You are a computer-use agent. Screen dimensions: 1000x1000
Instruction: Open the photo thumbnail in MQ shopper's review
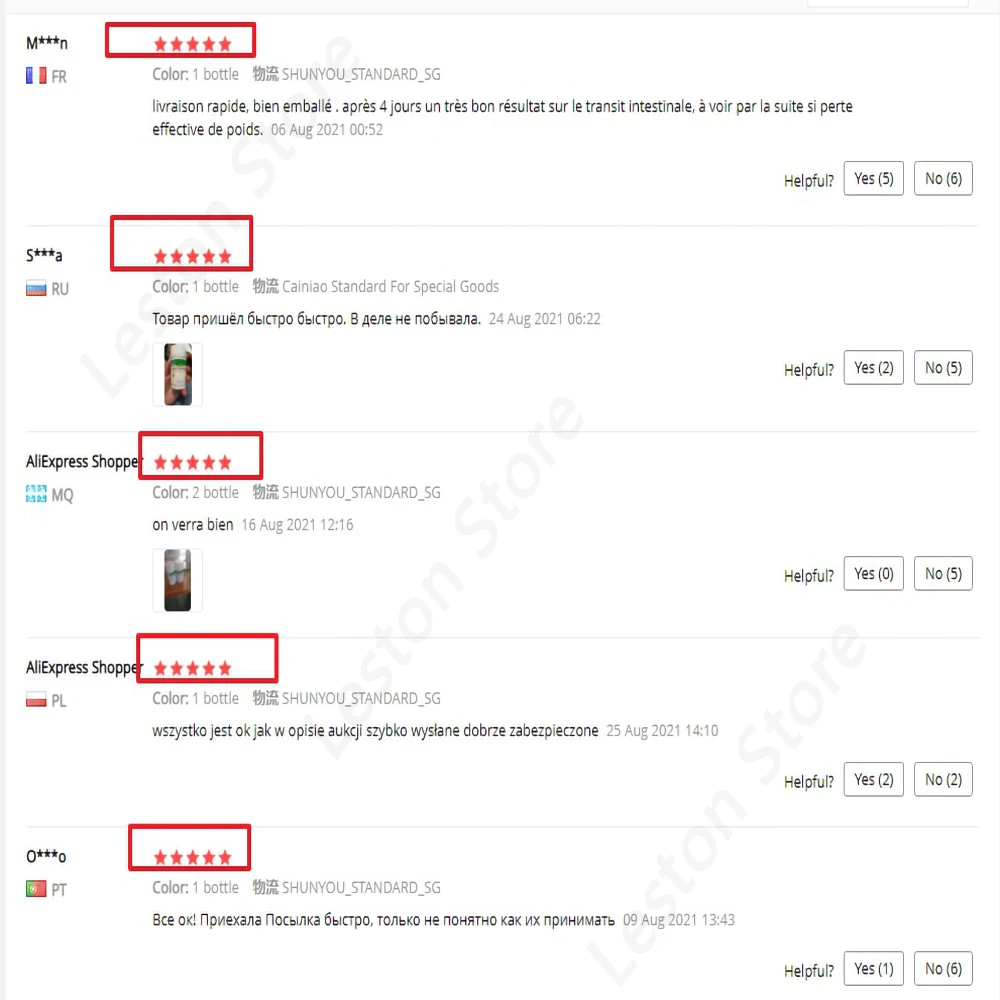click(x=177, y=580)
